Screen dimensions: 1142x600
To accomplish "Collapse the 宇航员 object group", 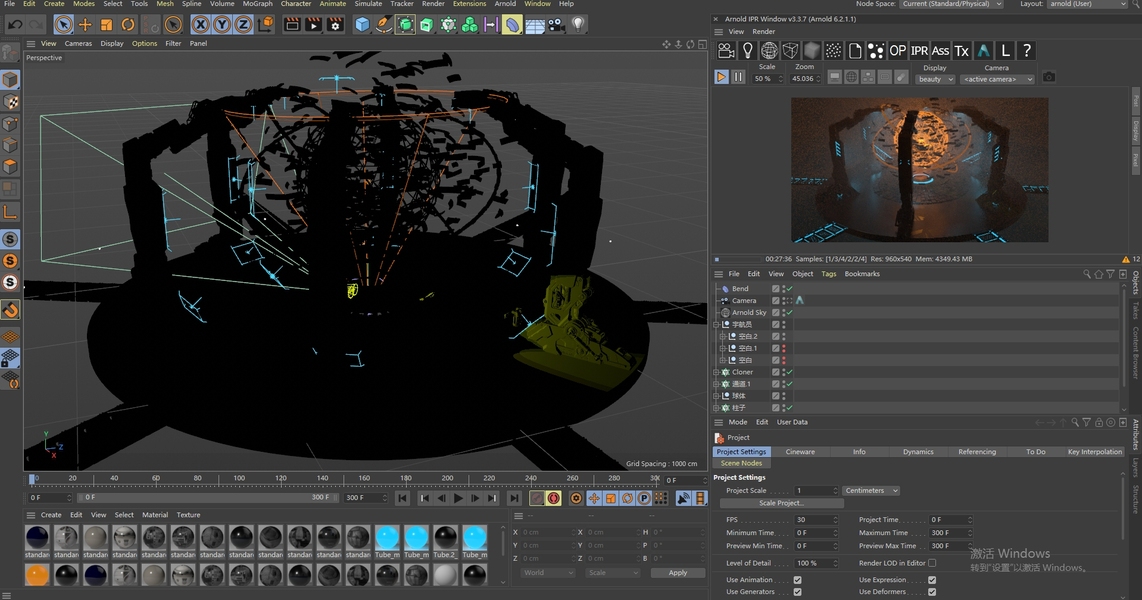I will pyautogui.click(x=717, y=325).
